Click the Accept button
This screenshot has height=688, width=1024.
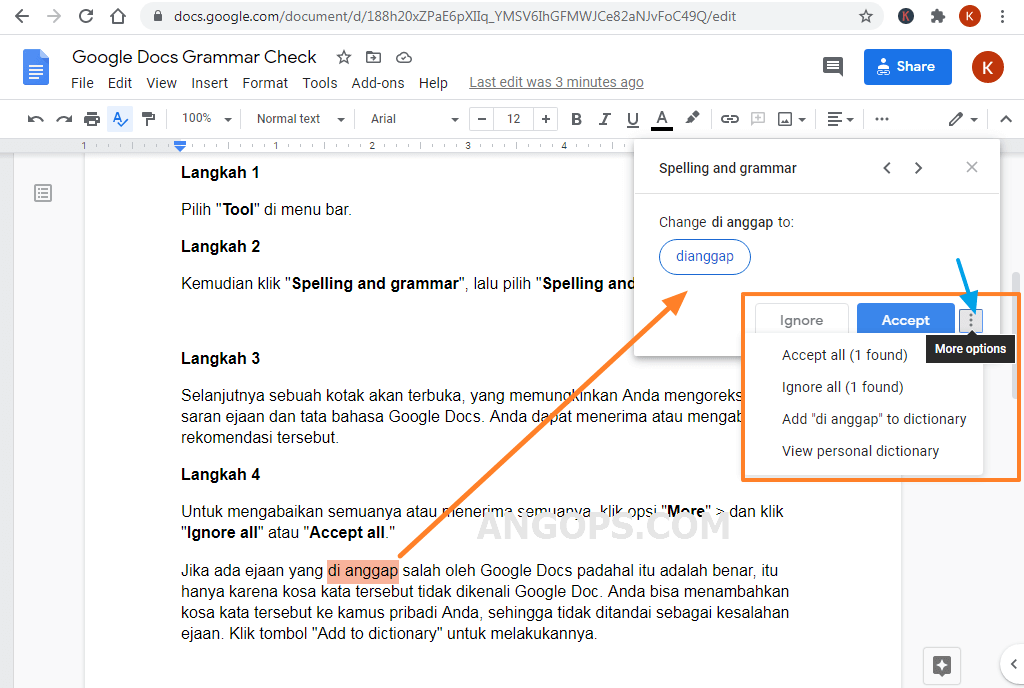point(905,320)
